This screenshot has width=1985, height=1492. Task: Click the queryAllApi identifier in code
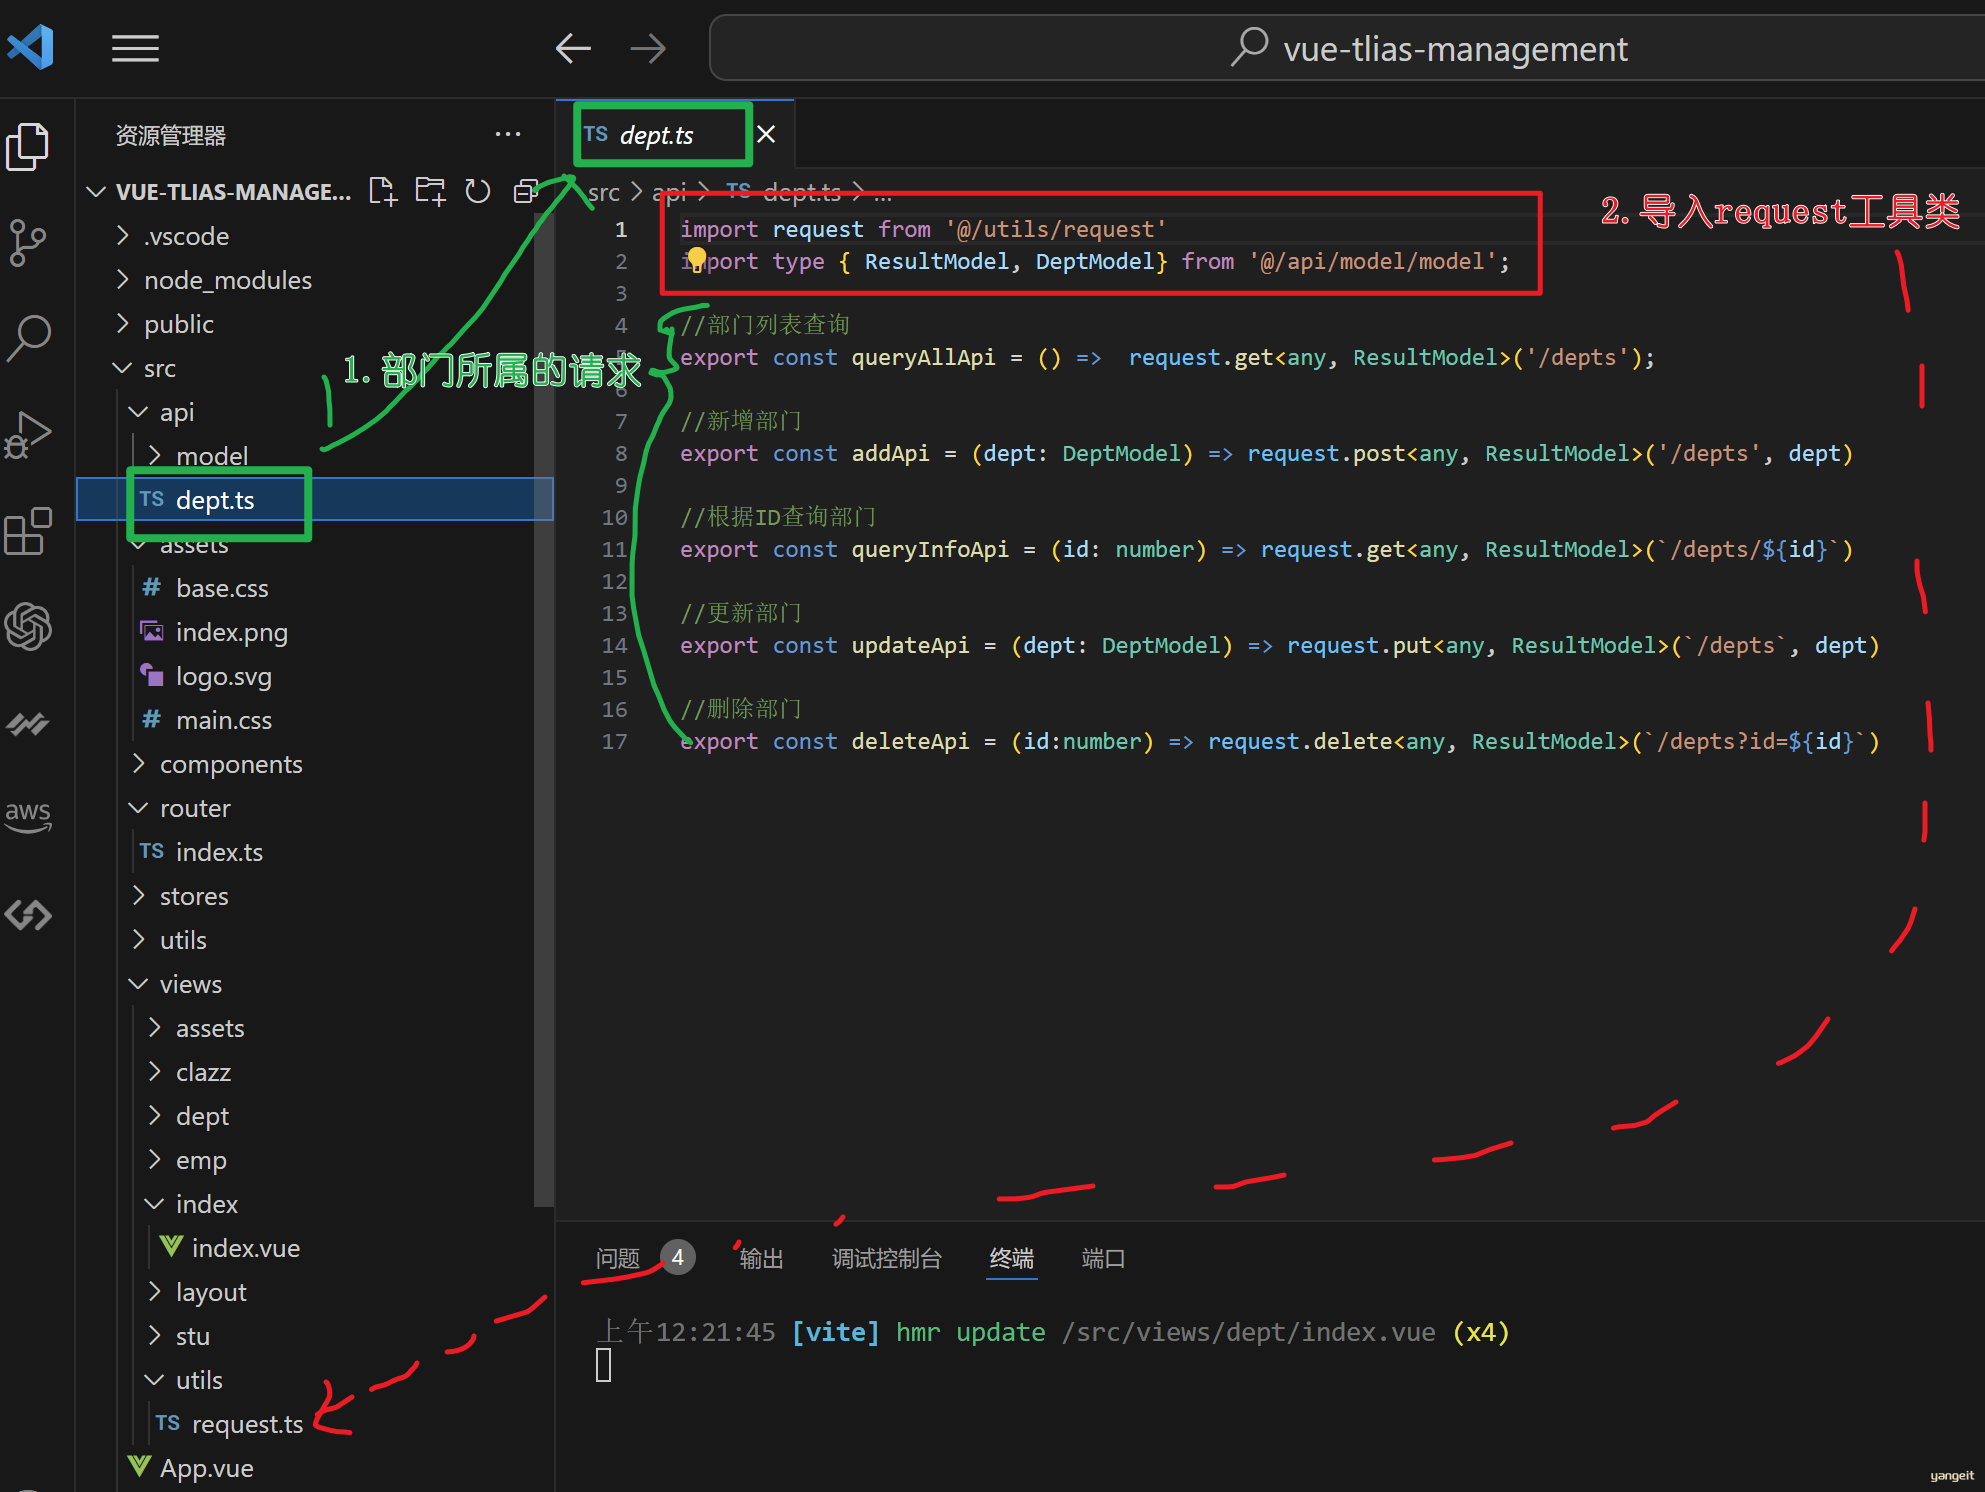point(923,357)
